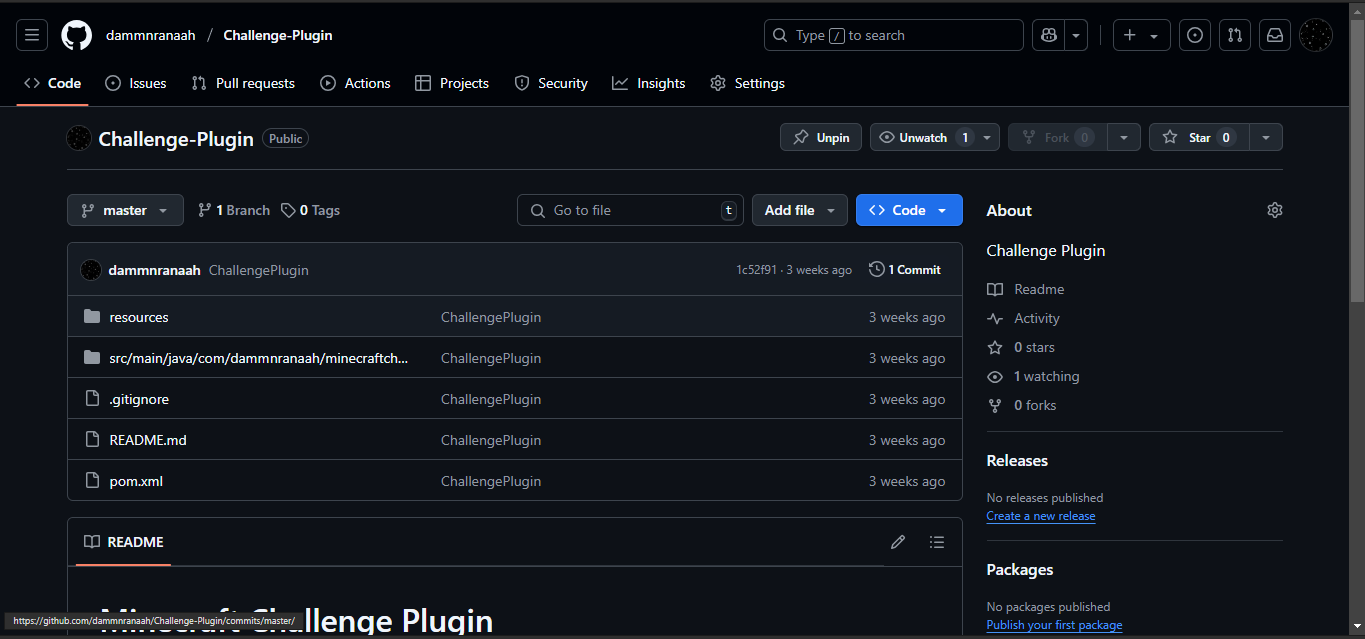Select the Code tab
Viewport: 1365px width, 639px height.
coord(52,83)
